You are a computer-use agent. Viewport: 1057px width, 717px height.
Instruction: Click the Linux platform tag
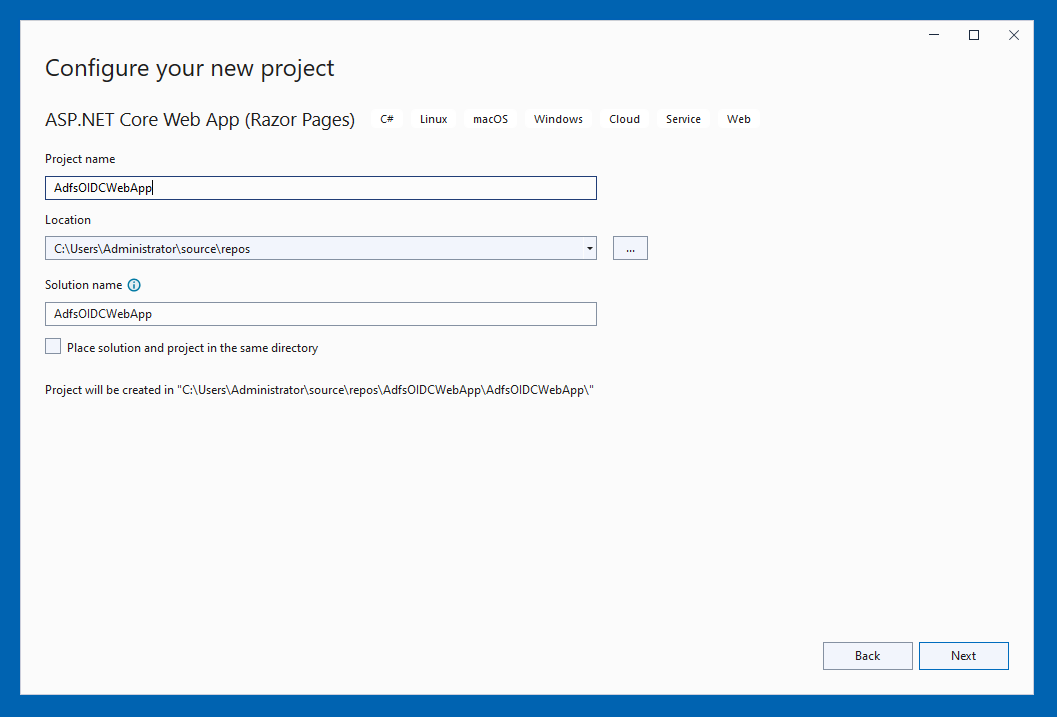[433, 118]
